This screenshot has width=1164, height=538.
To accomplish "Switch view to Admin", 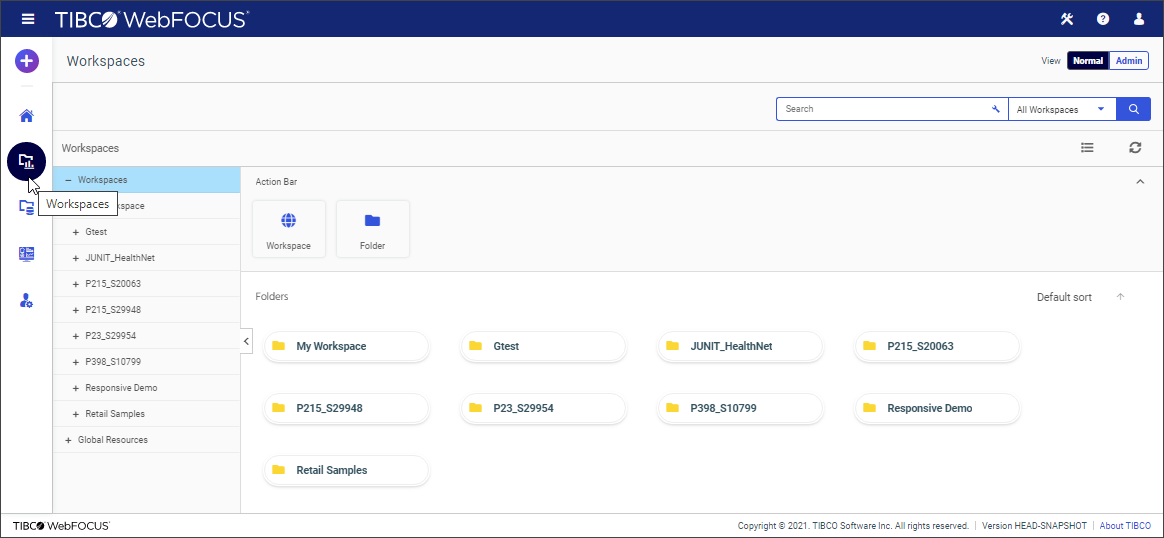I will [1129, 61].
